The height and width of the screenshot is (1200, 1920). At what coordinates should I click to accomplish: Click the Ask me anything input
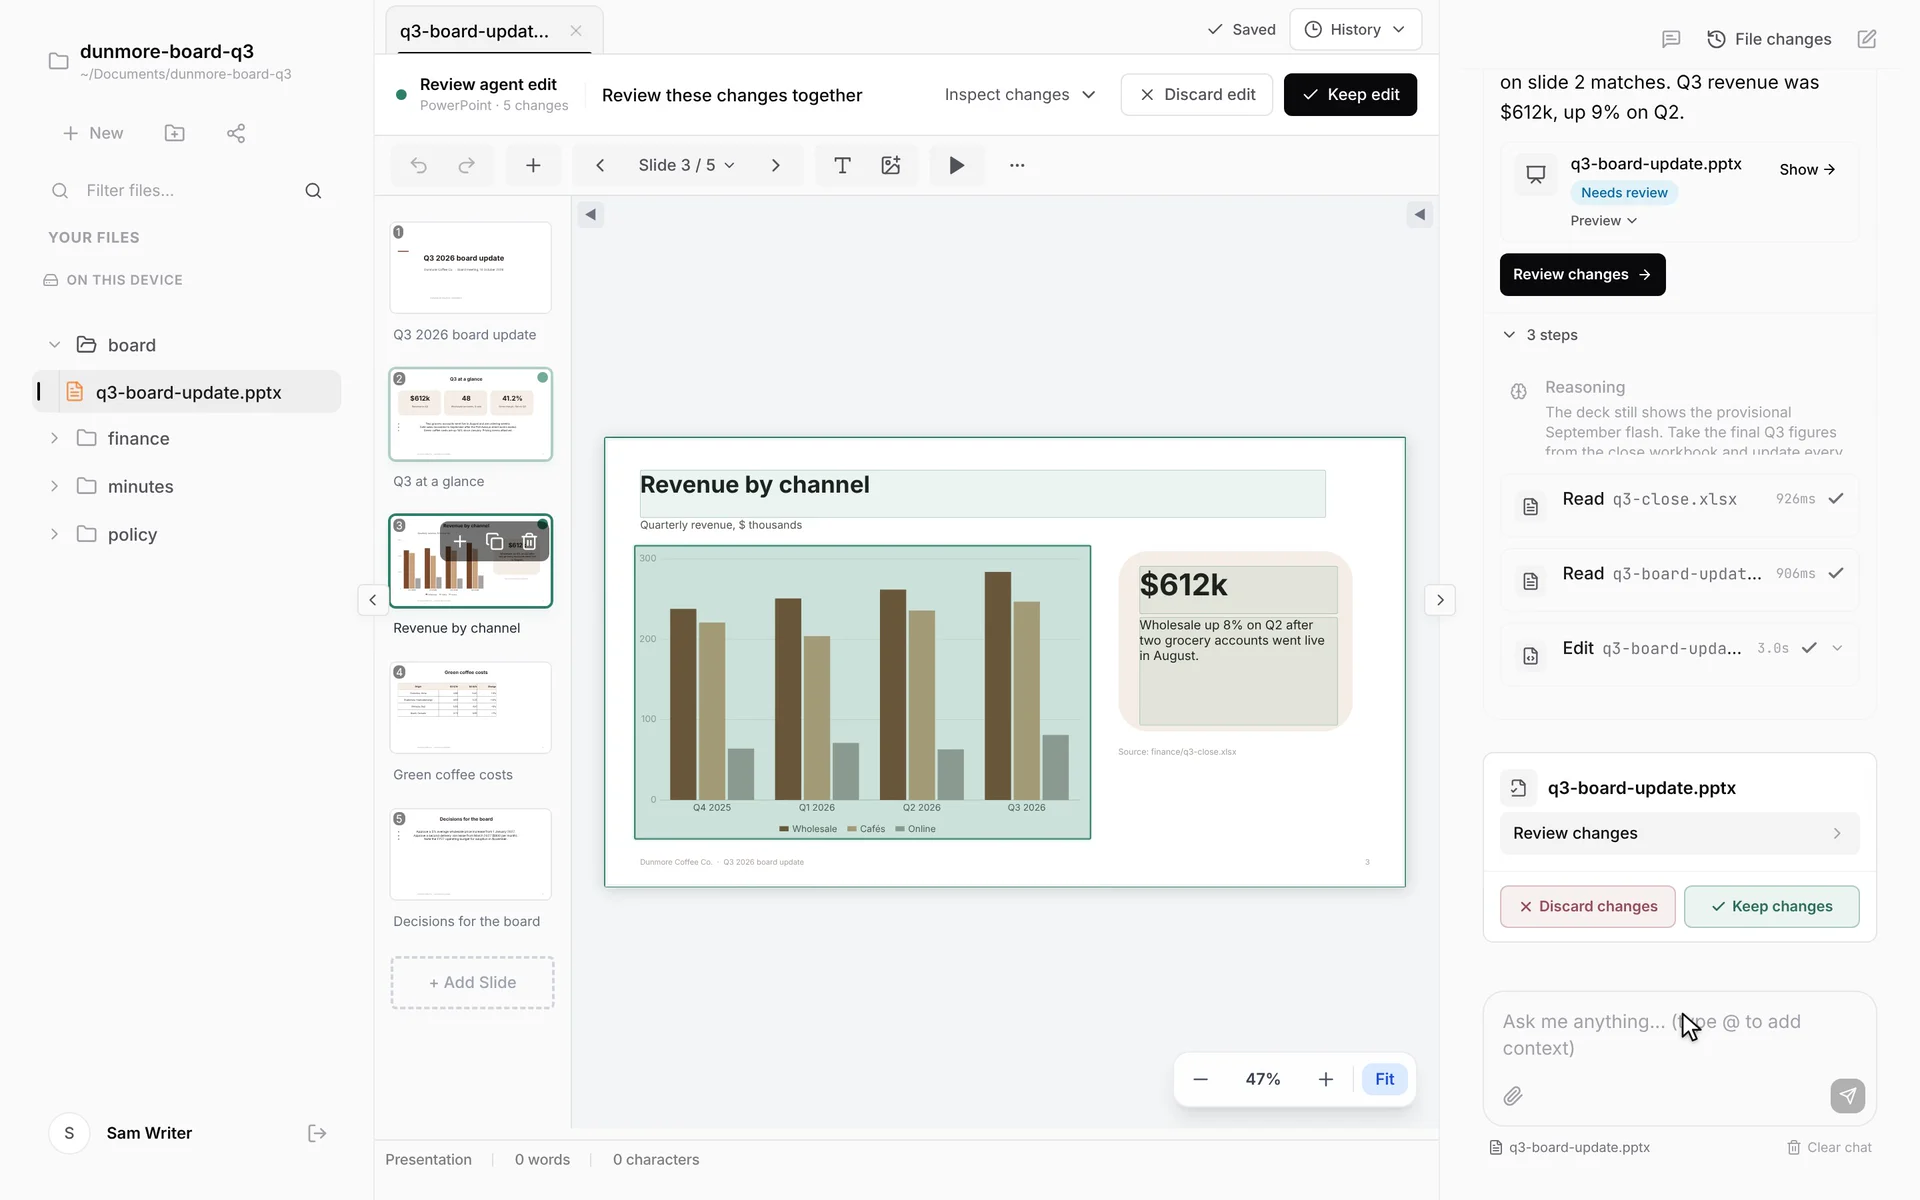[1679, 1035]
